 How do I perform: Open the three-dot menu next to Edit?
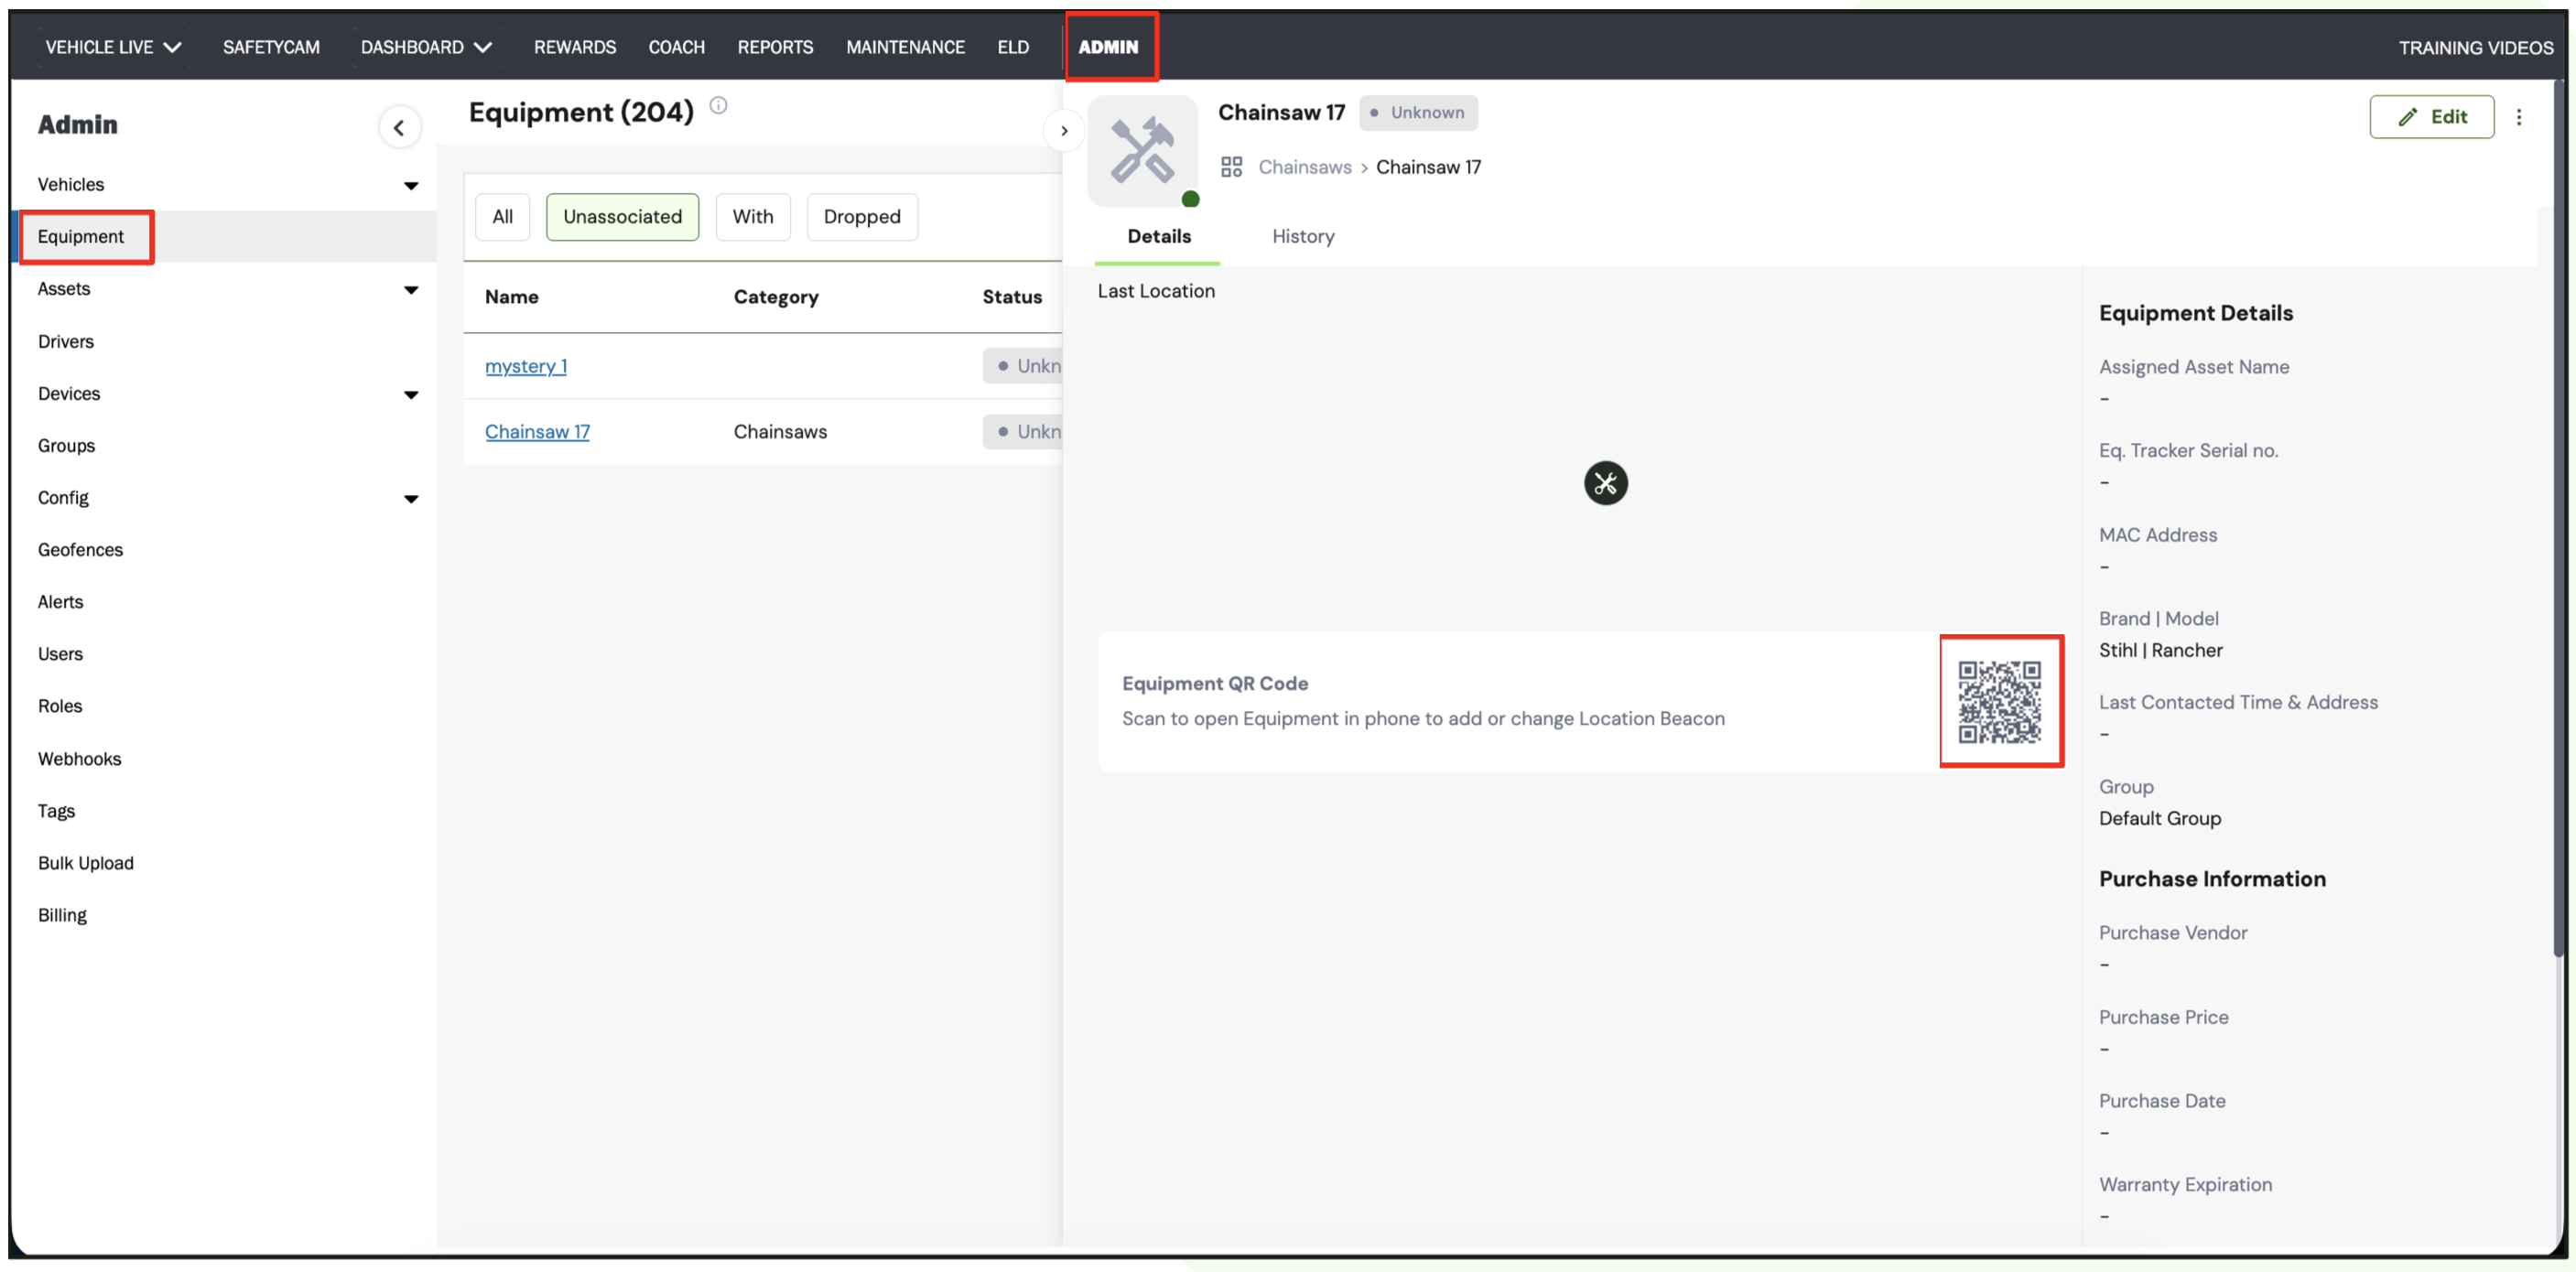(x=2518, y=117)
